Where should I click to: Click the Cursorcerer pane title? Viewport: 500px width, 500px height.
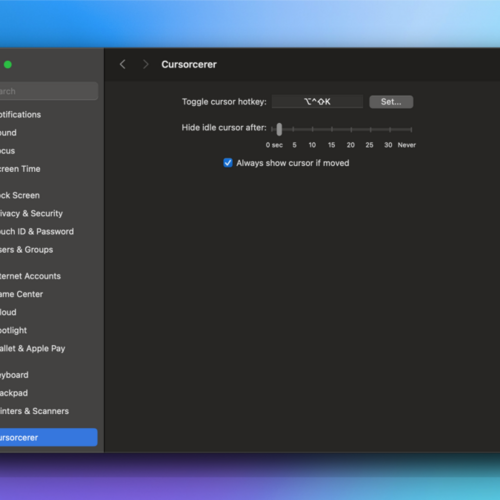(189, 64)
